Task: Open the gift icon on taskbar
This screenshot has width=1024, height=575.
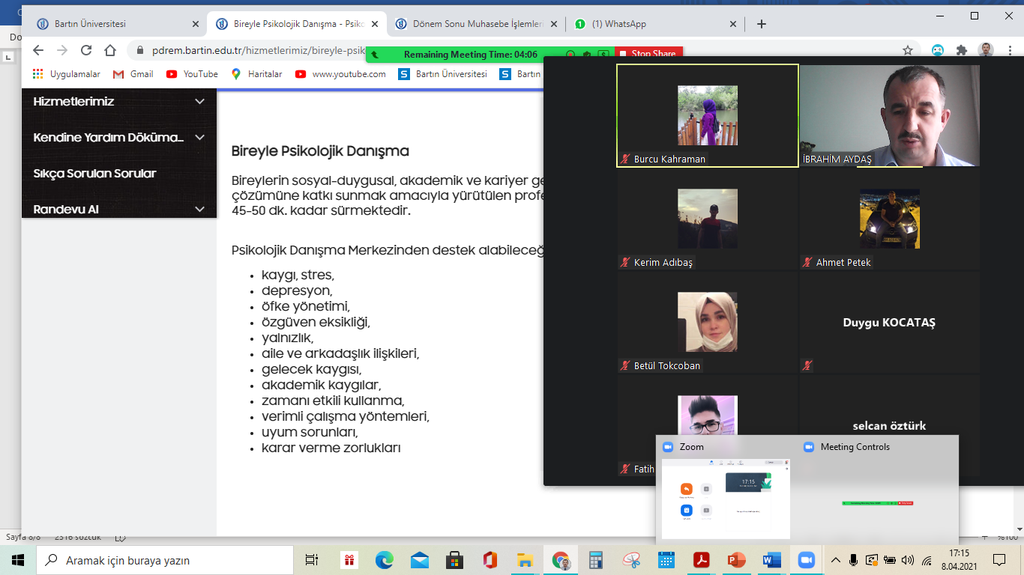Action: (x=349, y=560)
